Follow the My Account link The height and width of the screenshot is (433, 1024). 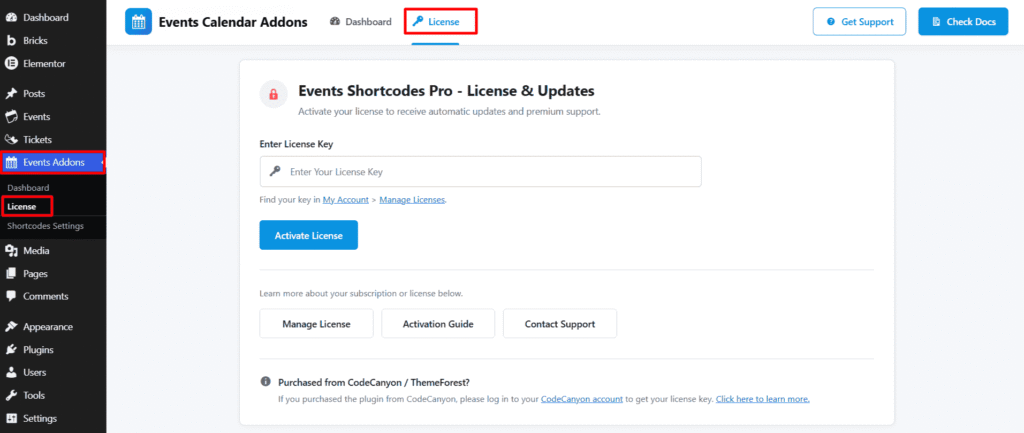[x=345, y=200]
